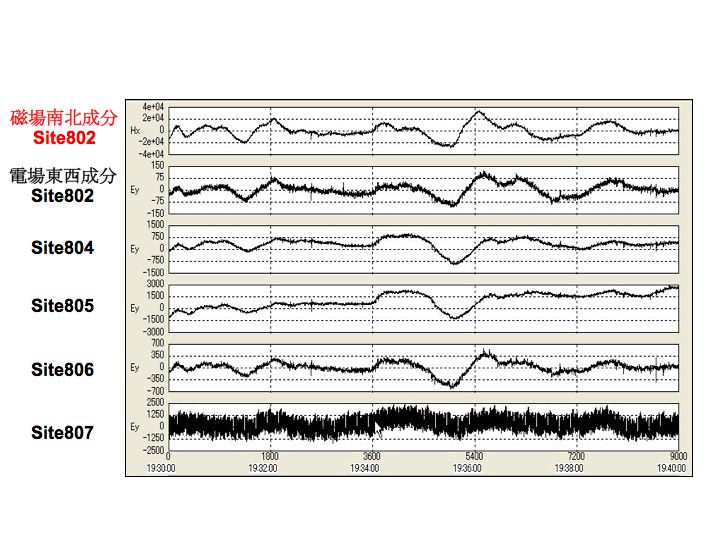
Task: Click the 150 tick value
Action: (x=158, y=165)
